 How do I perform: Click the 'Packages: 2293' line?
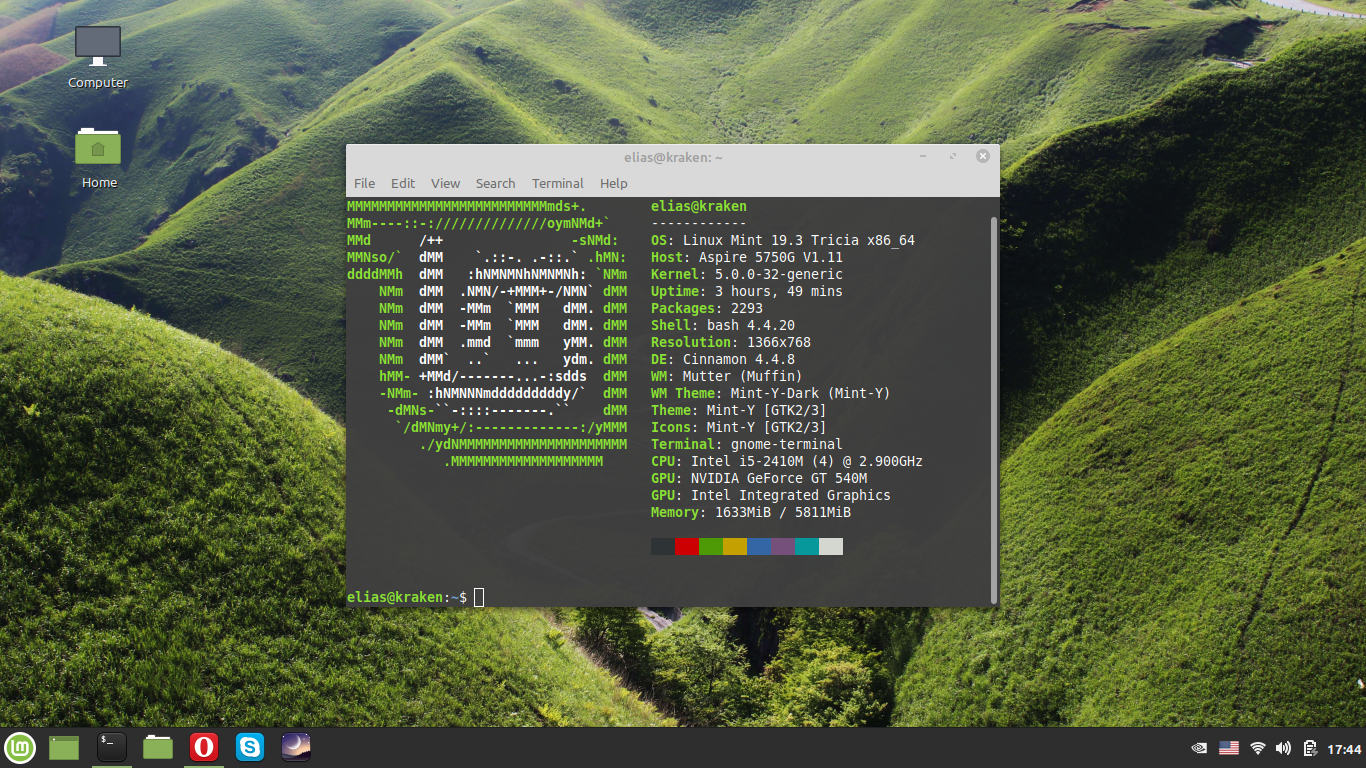(x=707, y=308)
